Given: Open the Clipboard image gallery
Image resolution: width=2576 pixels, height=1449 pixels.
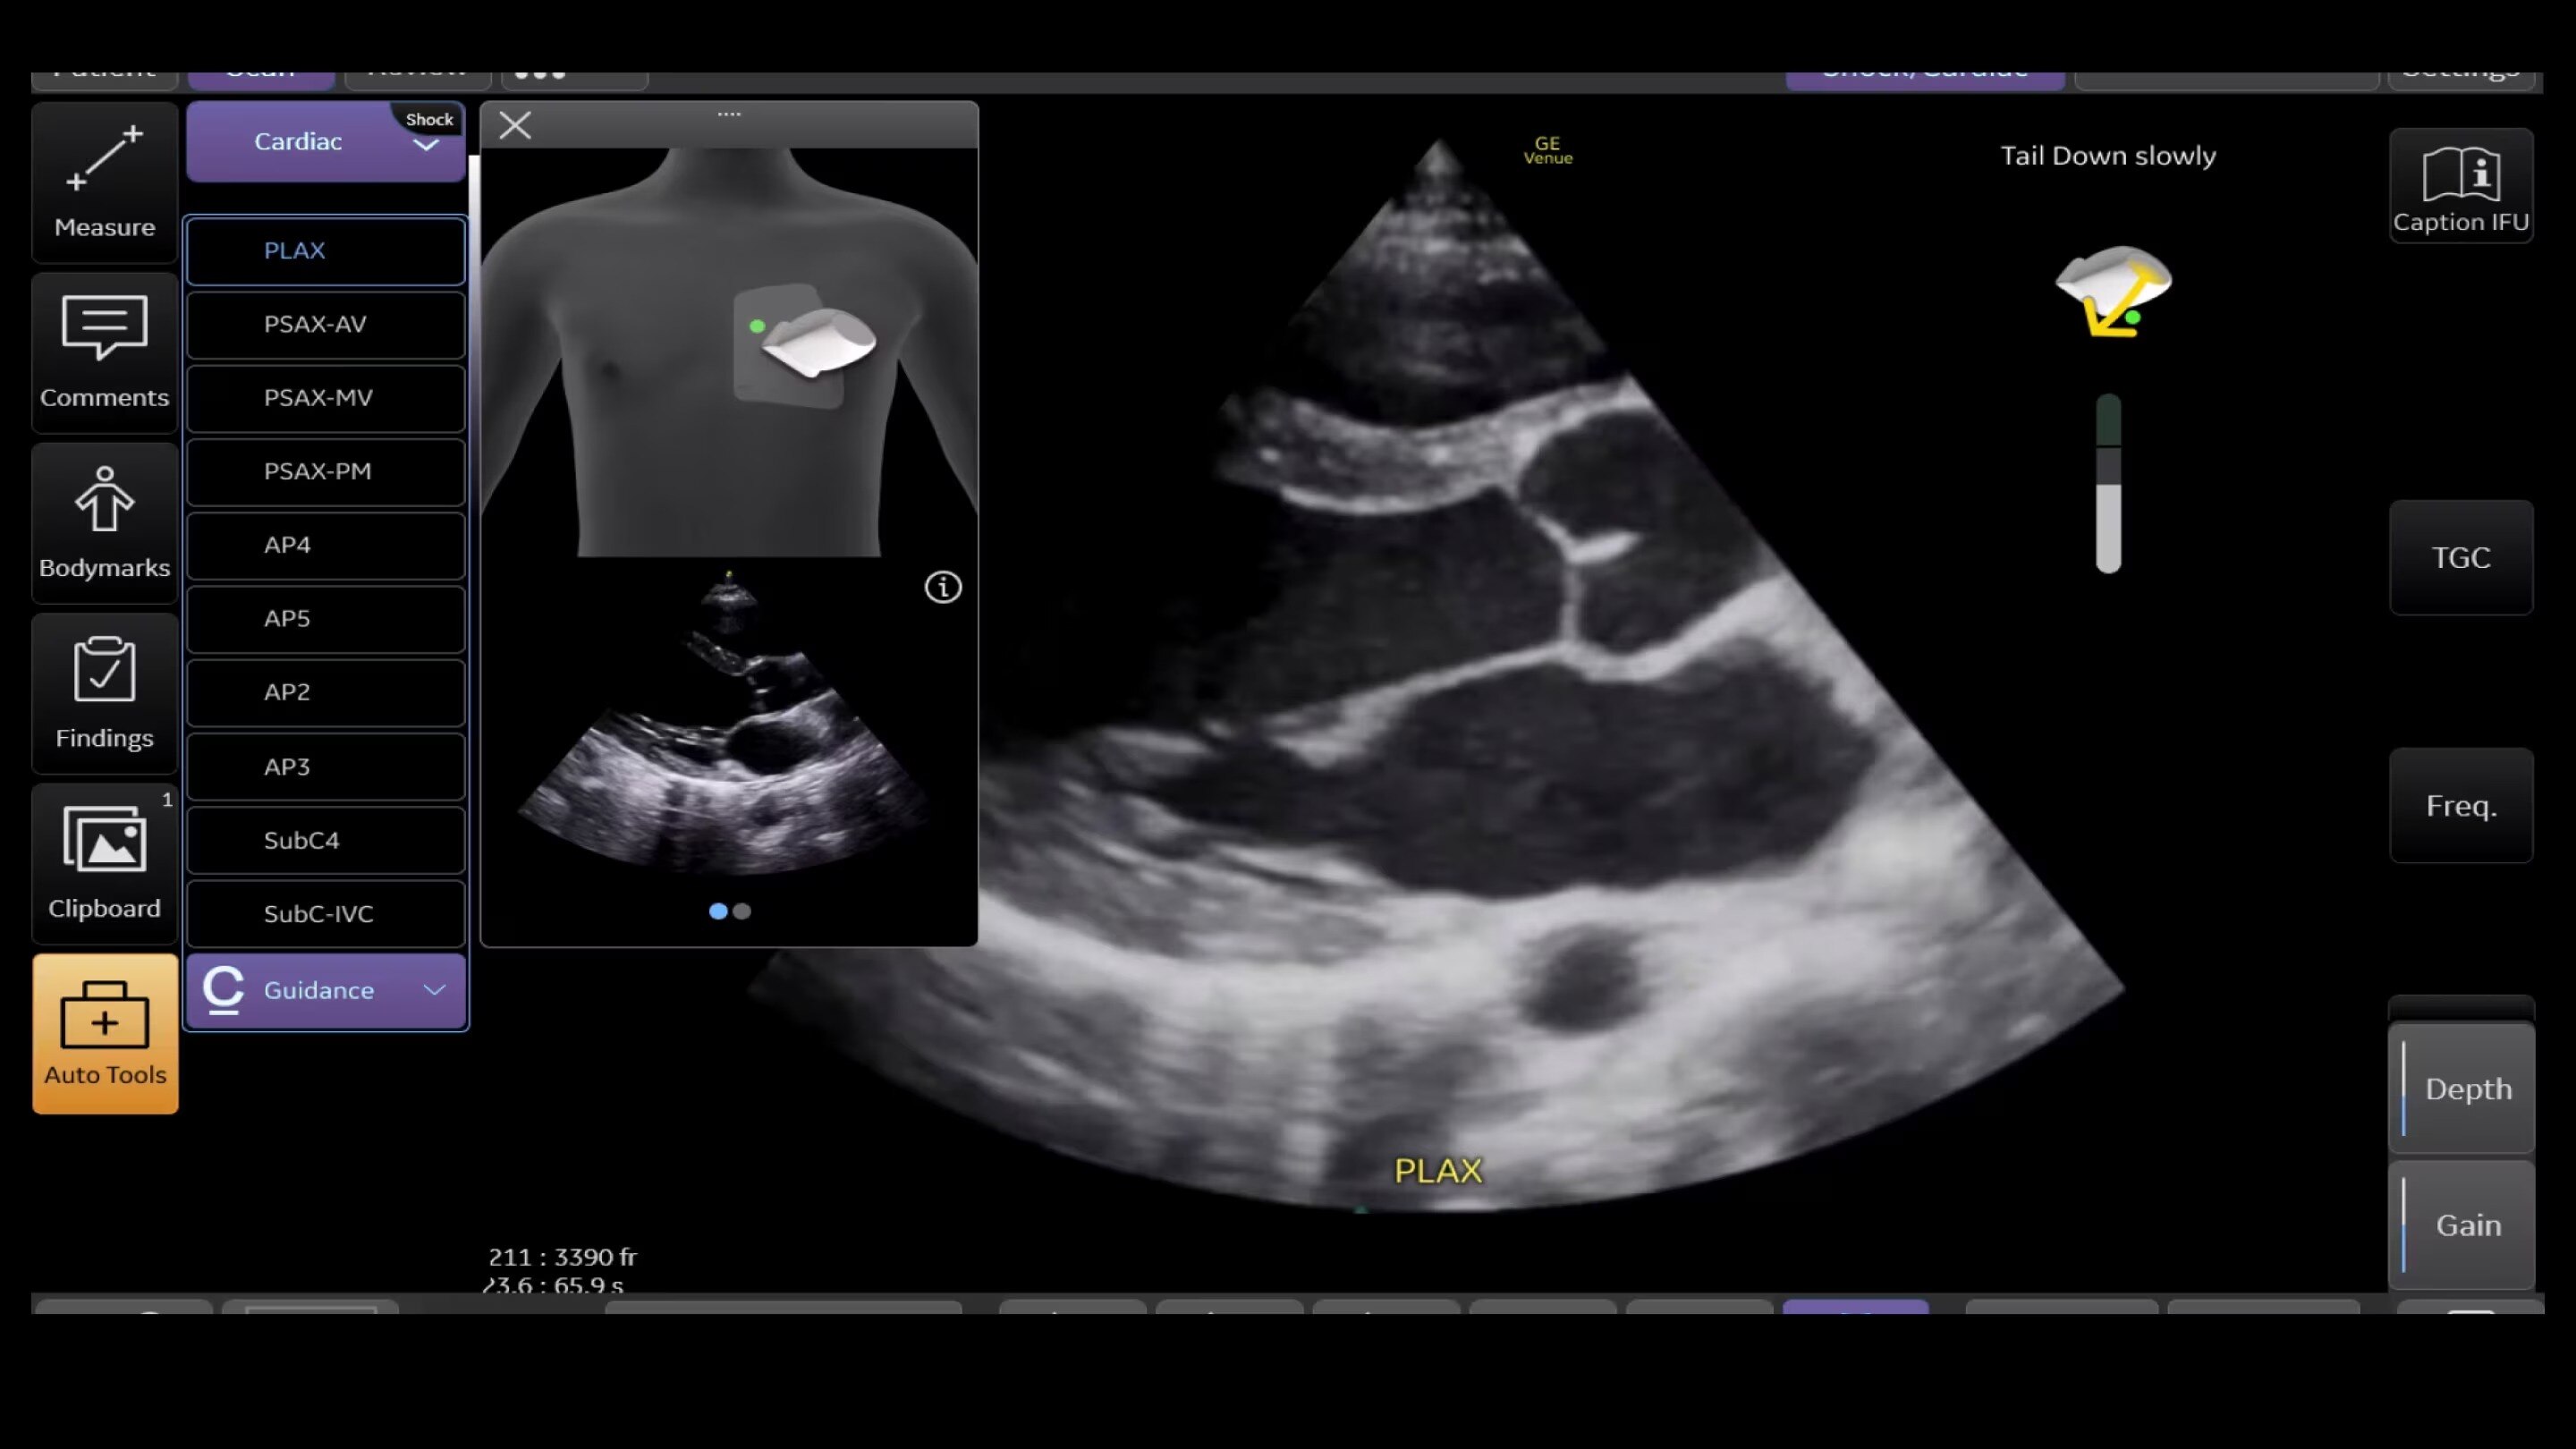Looking at the screenshot, I should tap(104, 862).
